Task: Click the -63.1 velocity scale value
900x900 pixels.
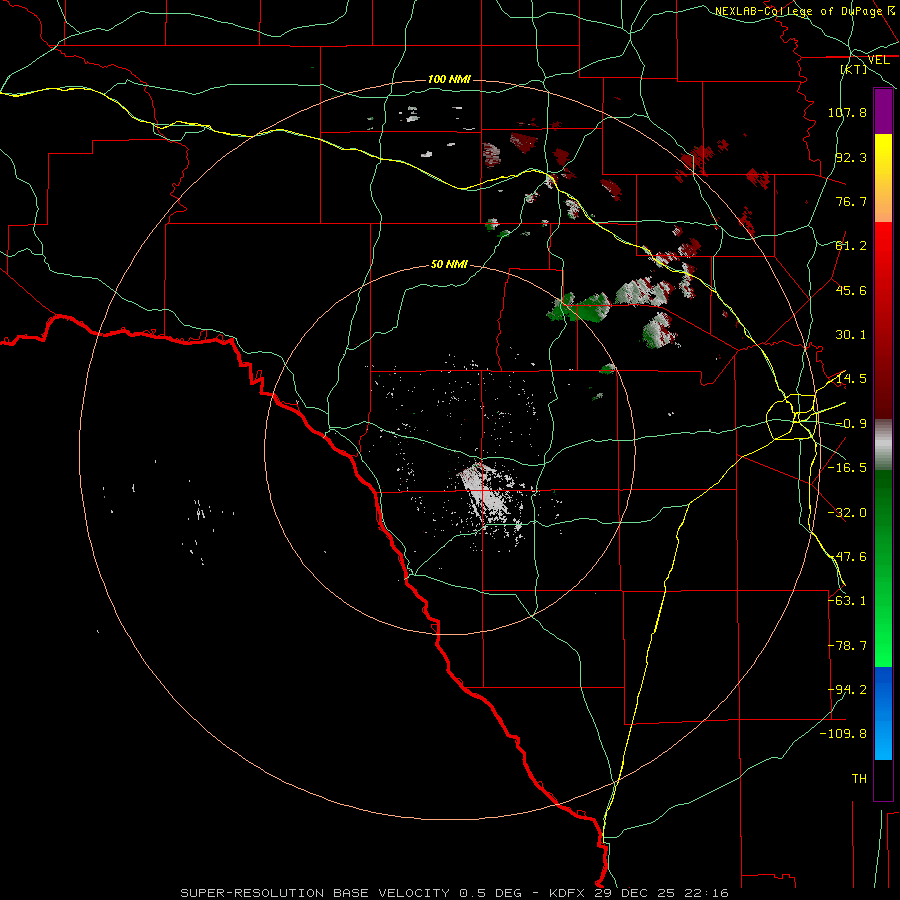Action: [x=847, y=601]
